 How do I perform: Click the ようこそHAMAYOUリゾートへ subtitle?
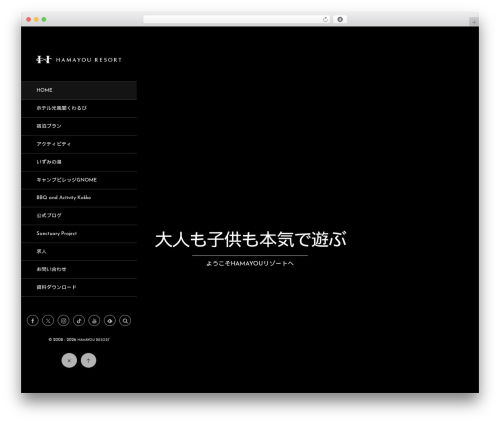250,264
